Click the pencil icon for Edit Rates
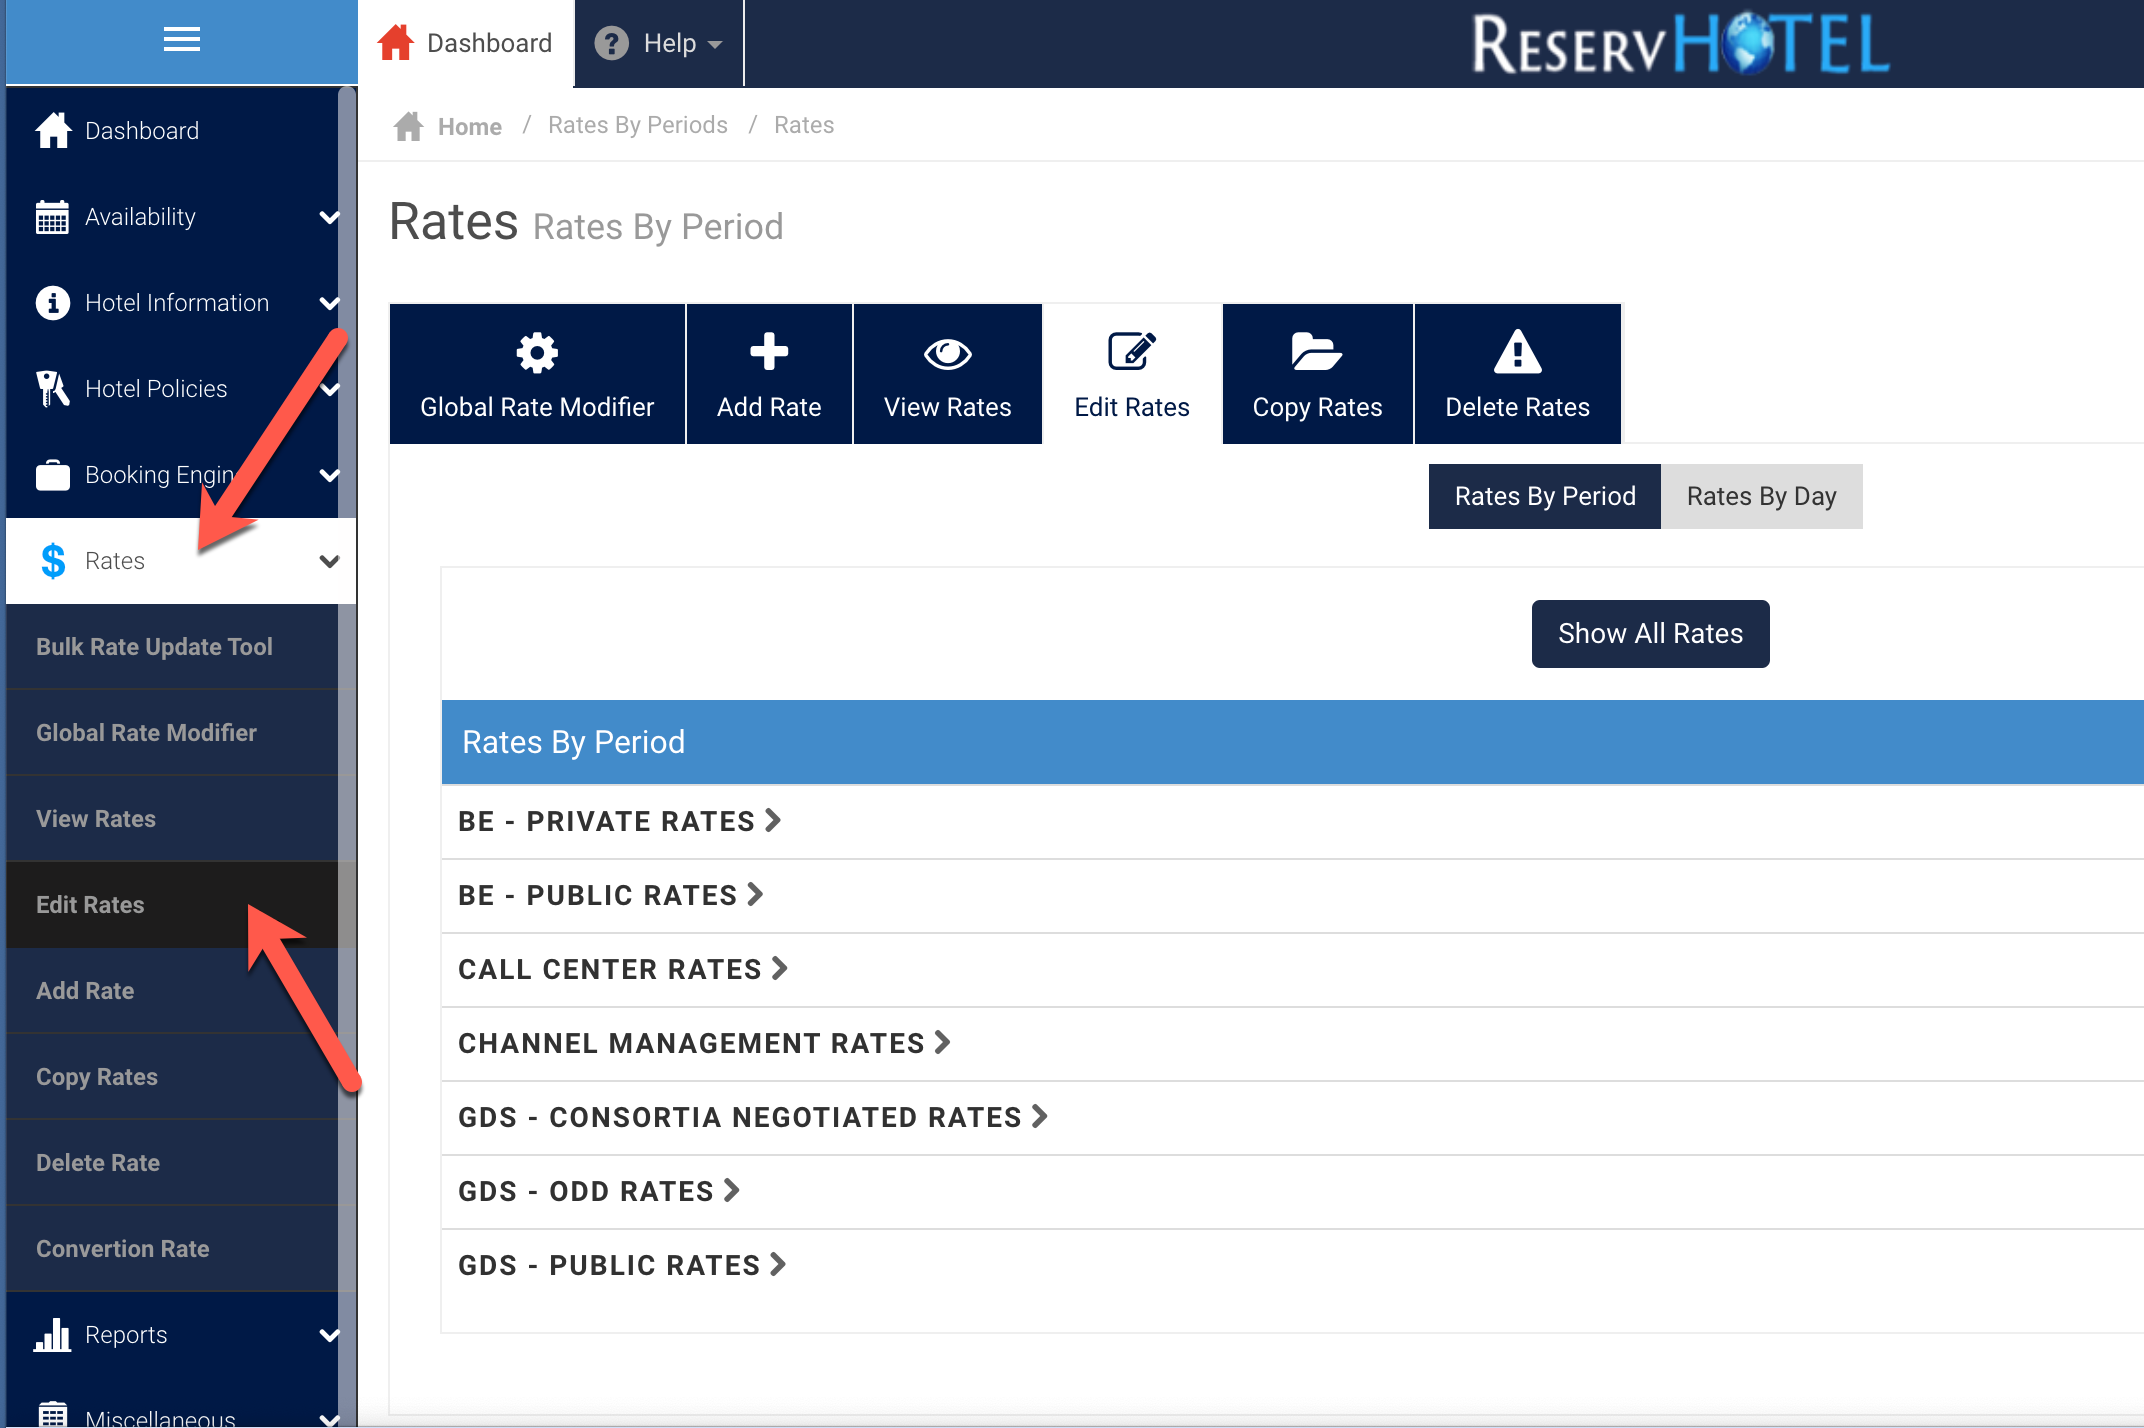The image size is (2144, 1428). (1132, 352)
